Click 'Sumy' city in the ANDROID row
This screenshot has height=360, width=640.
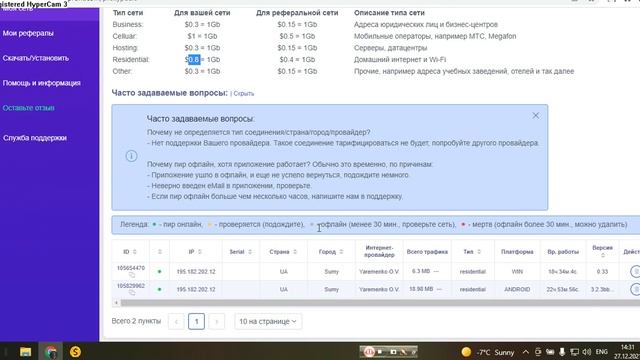tap(331, 289)
